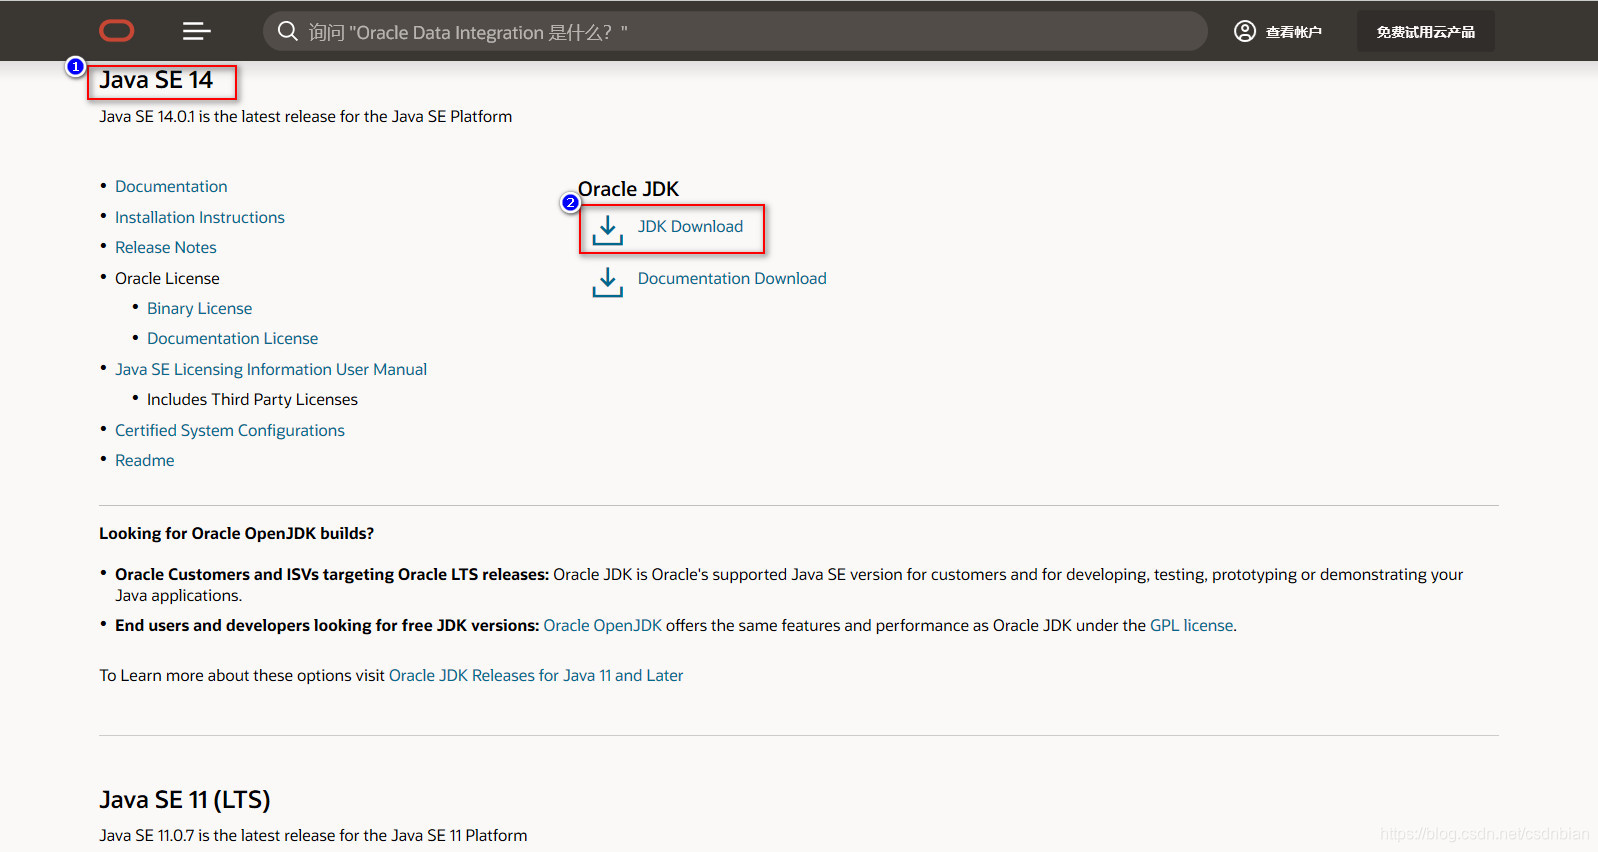Screen dimensions: 1598x852
Task: Click the Oracle License list item
Action: [167, 278]
